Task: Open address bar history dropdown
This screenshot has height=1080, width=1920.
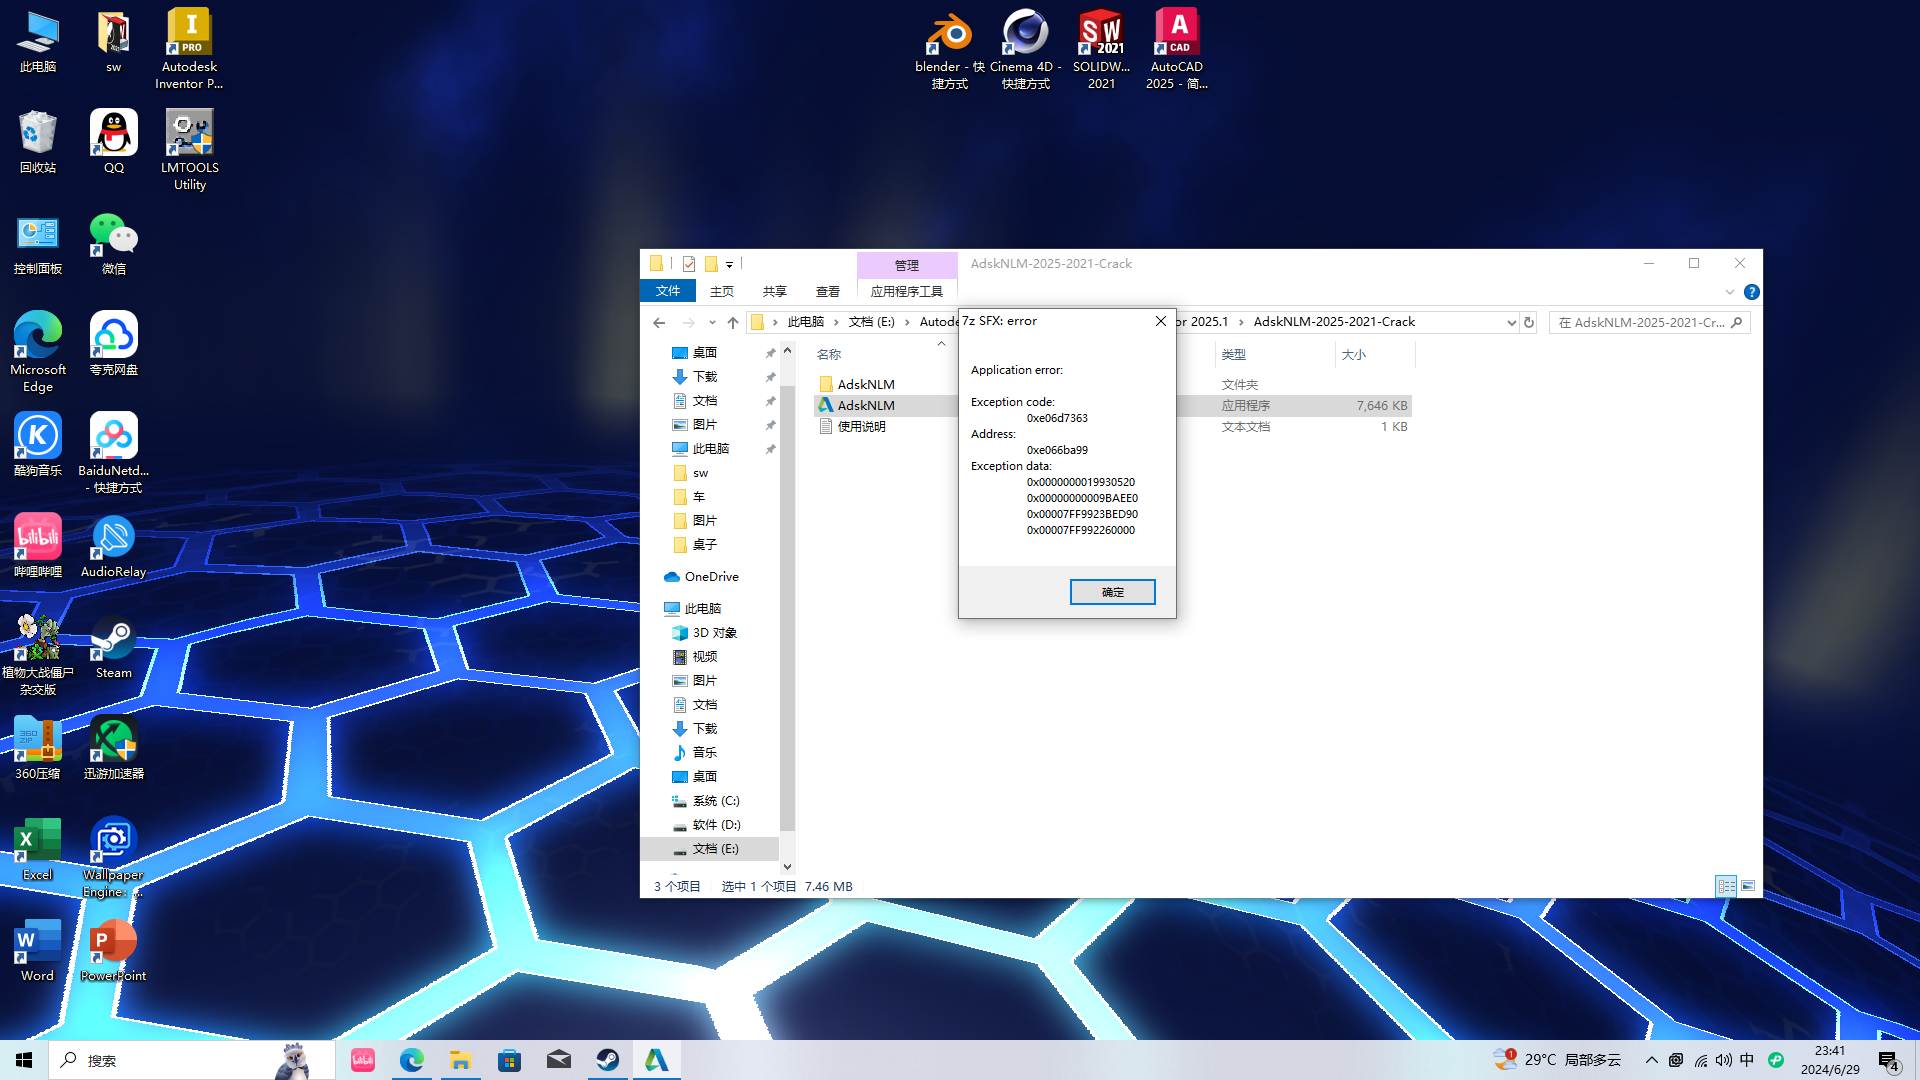Action: [x=1511, y=322]
